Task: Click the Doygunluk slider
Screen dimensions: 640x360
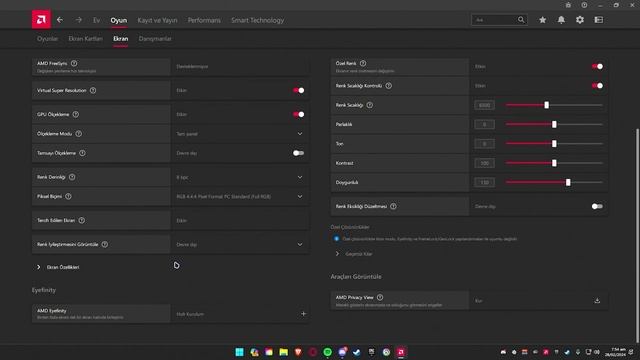Action: point(554,182)
